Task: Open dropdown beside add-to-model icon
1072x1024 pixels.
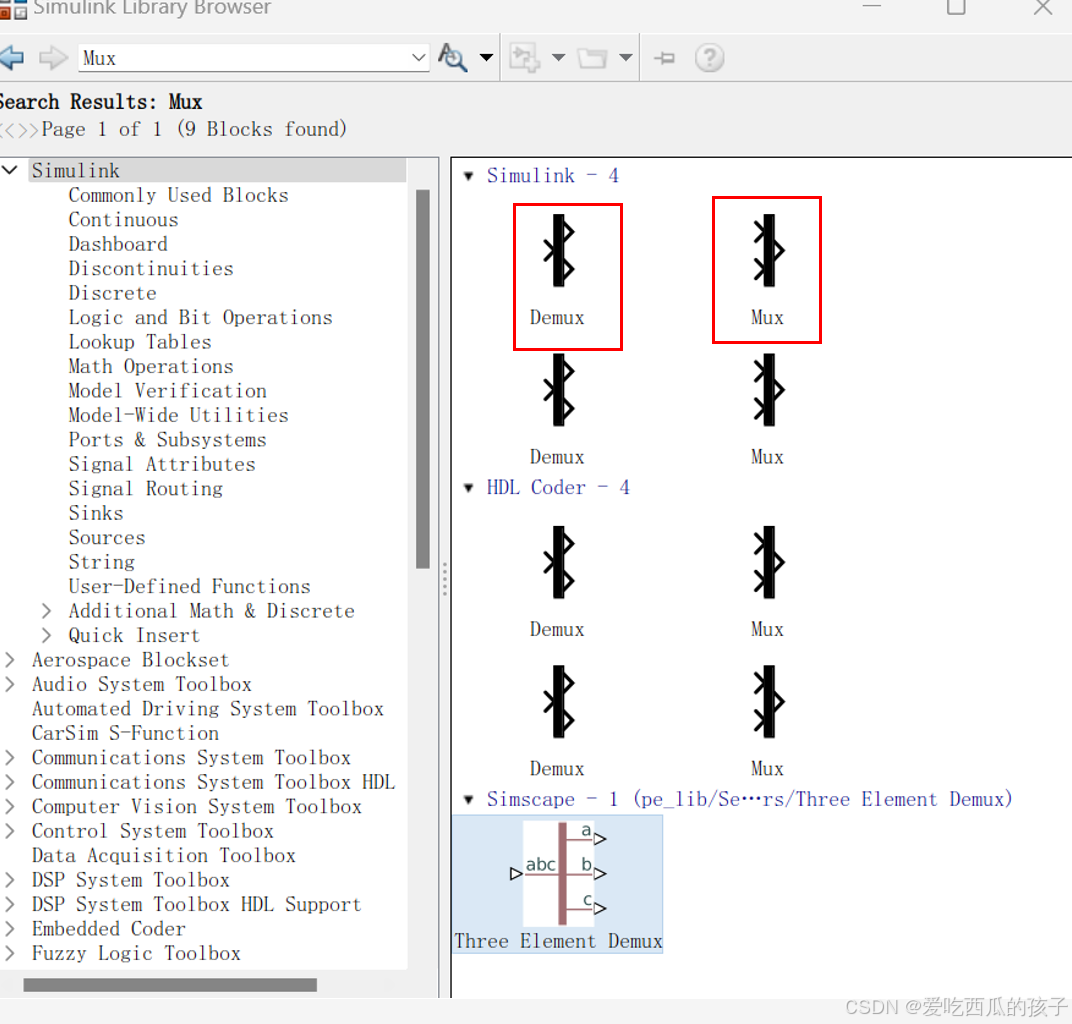Action: click(559, 57)
